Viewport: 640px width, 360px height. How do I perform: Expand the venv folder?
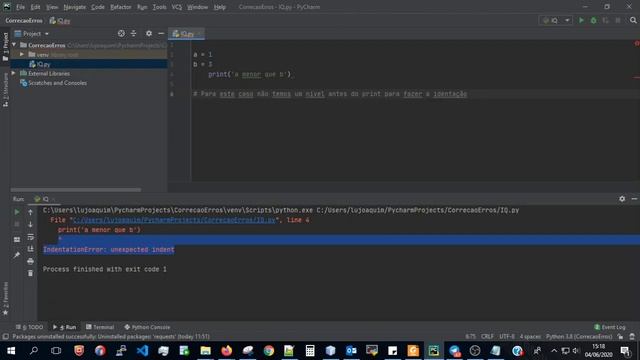click(22, 54)
